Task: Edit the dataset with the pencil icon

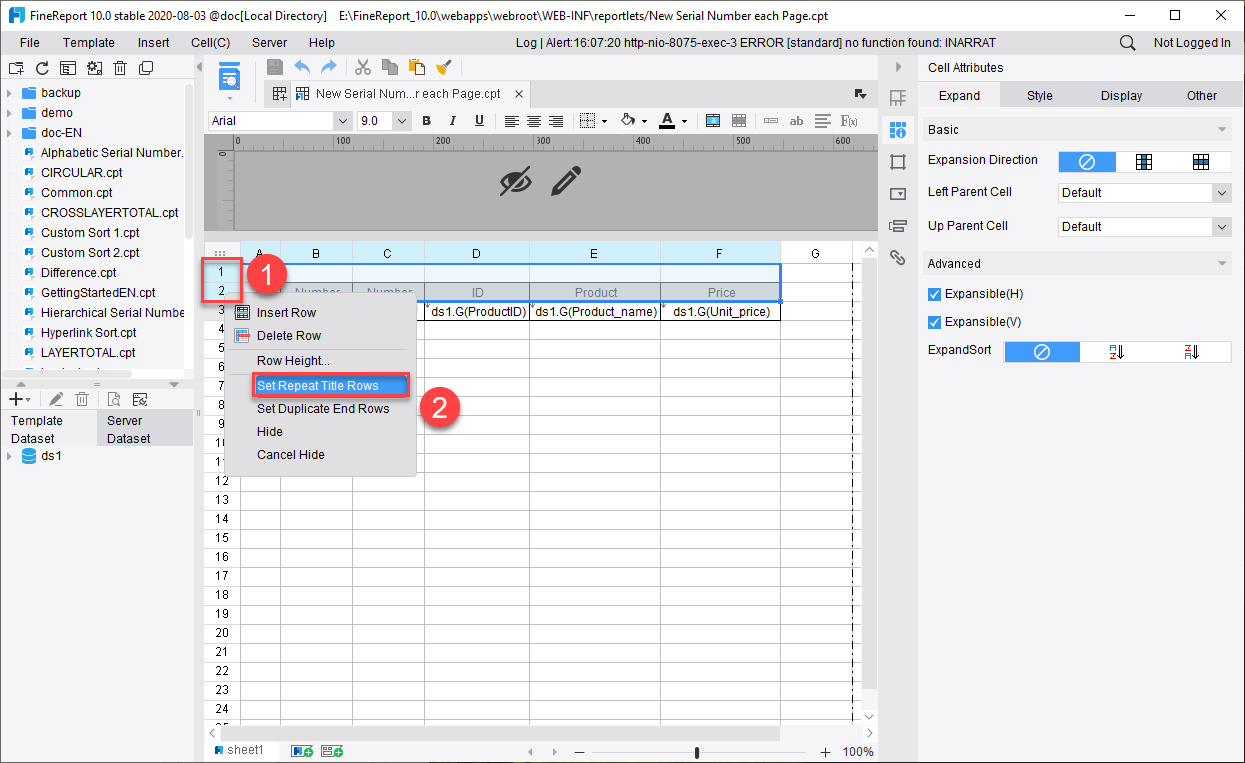Action: coord(56,399)
